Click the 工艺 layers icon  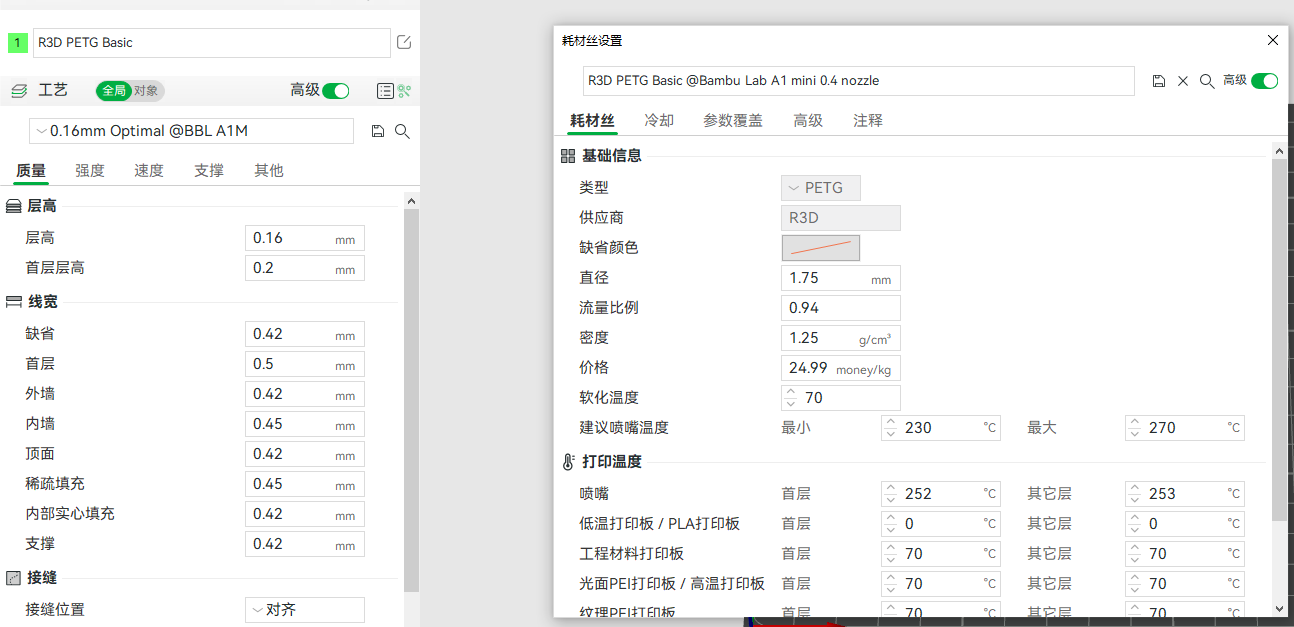tap(19, 91)
